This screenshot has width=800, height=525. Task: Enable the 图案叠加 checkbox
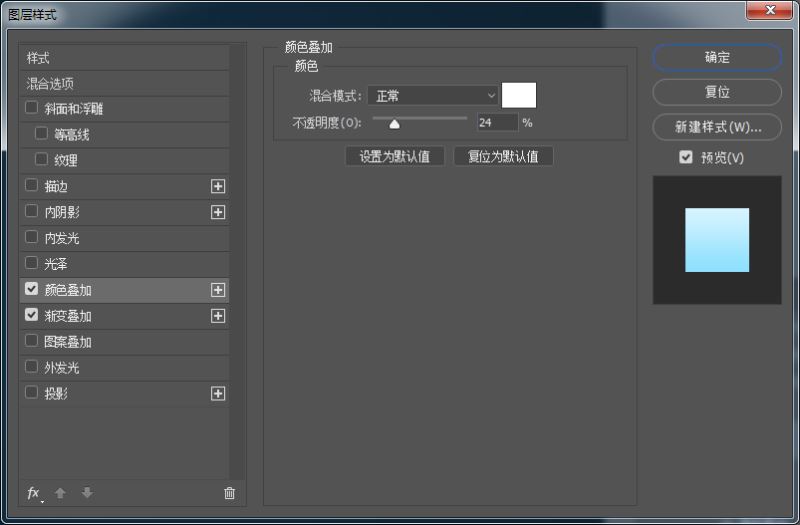pos(32,341)
